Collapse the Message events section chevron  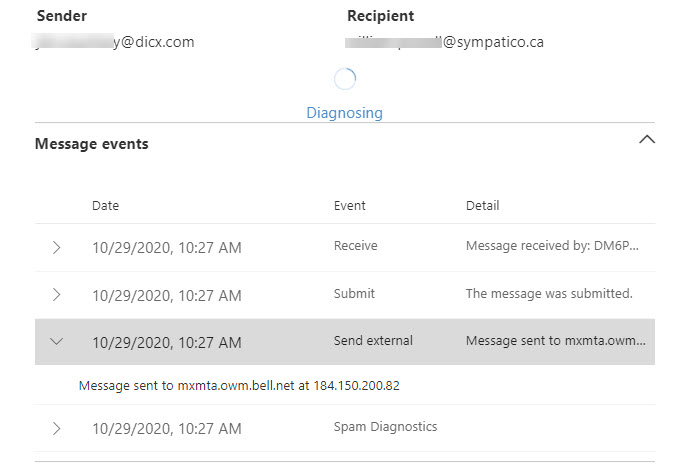pos(646,139)
